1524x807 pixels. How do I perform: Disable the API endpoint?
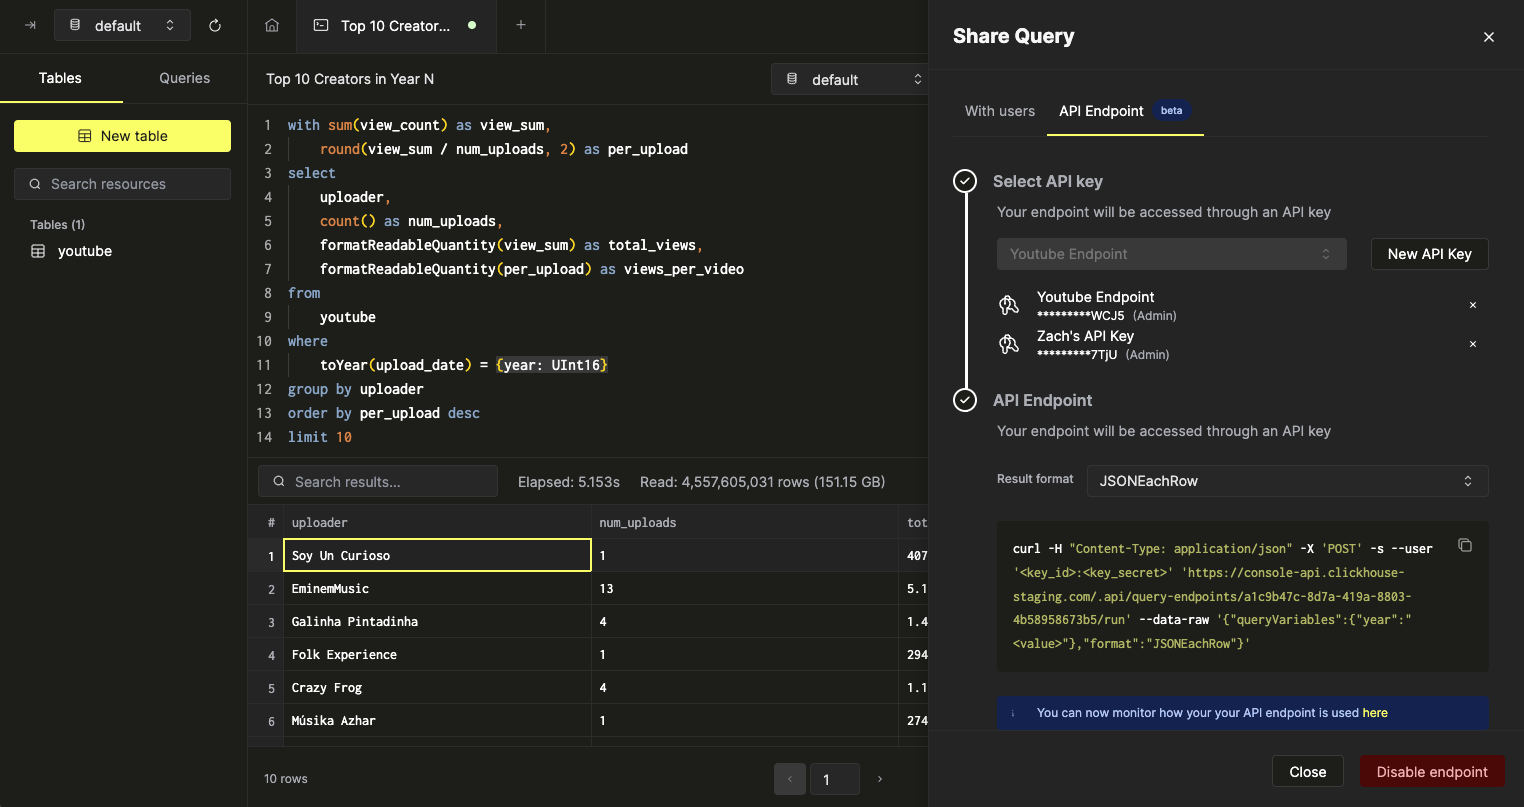[x=1432, y=771]
